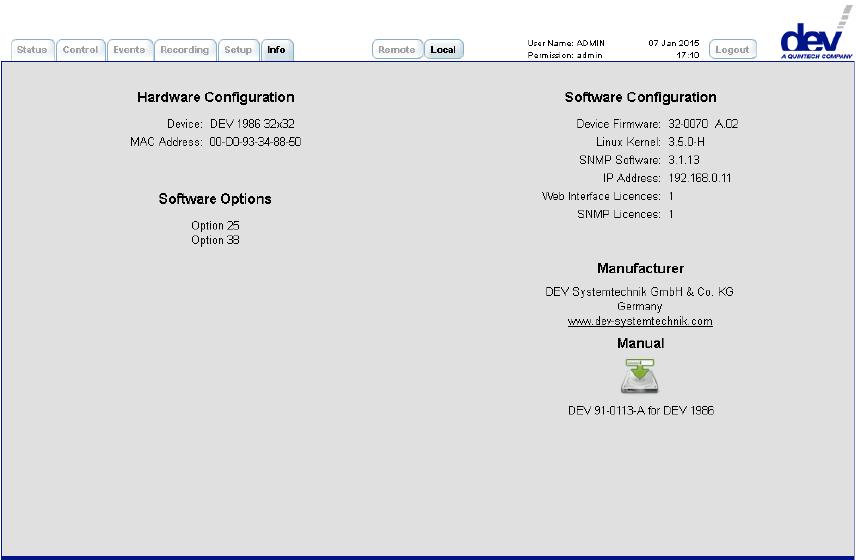Click the Software Configuration heading
Screen dimensions: 856x560
pyautogui.click(x=640, y=97)
